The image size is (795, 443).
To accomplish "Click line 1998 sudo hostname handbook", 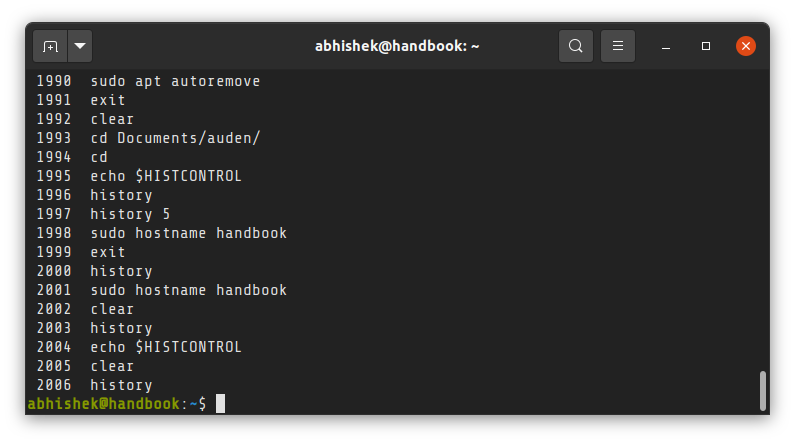I will tap(162, 233).
